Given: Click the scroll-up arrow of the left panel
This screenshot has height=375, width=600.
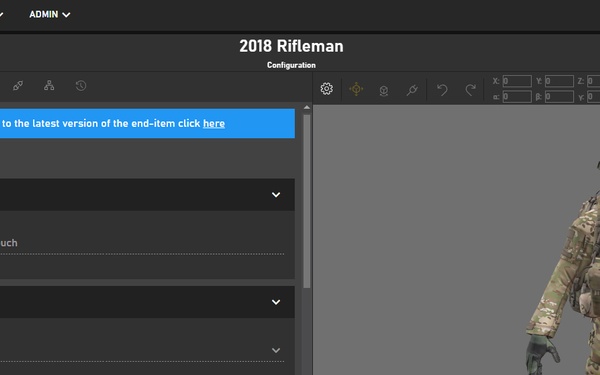Looking at the screenshot, I should (x=307, y=108).
